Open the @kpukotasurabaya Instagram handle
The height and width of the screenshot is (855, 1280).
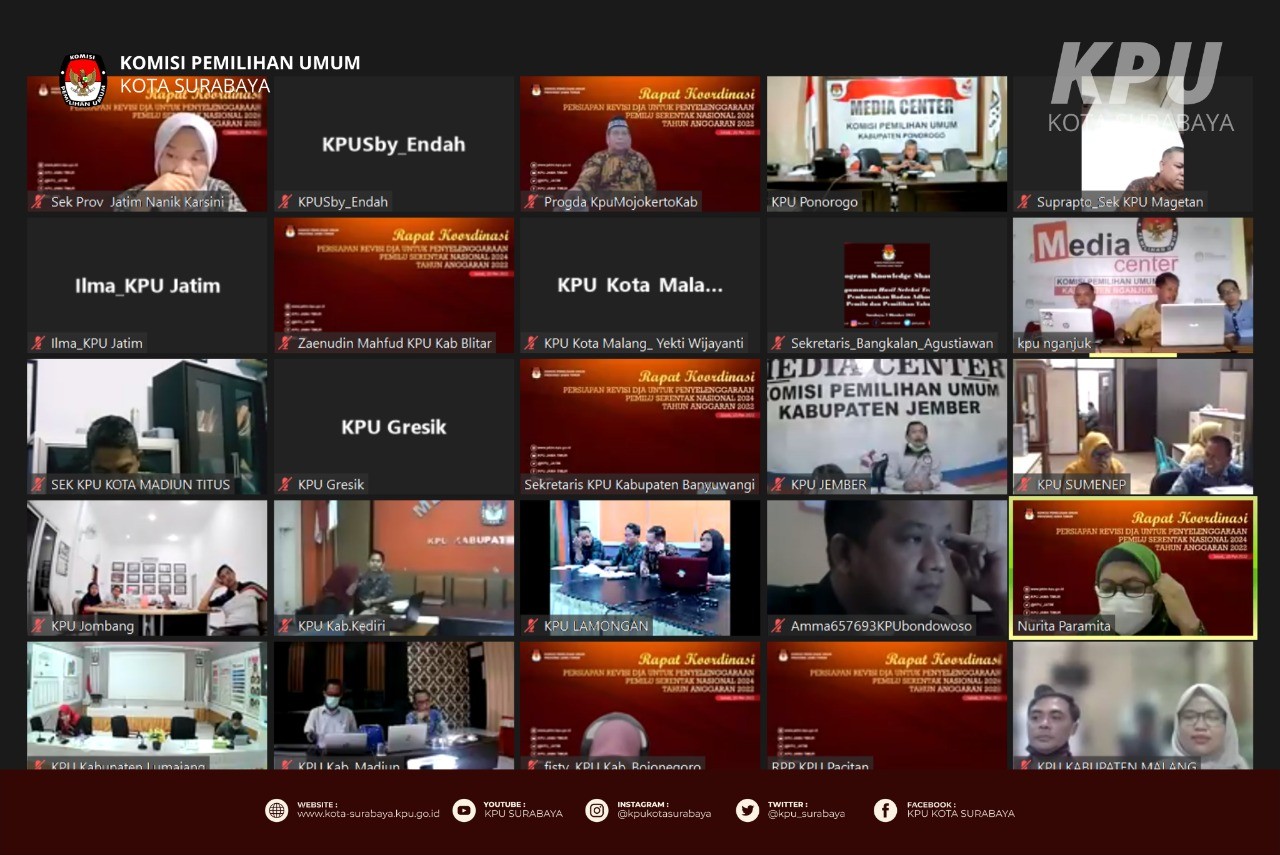[664, 814]
